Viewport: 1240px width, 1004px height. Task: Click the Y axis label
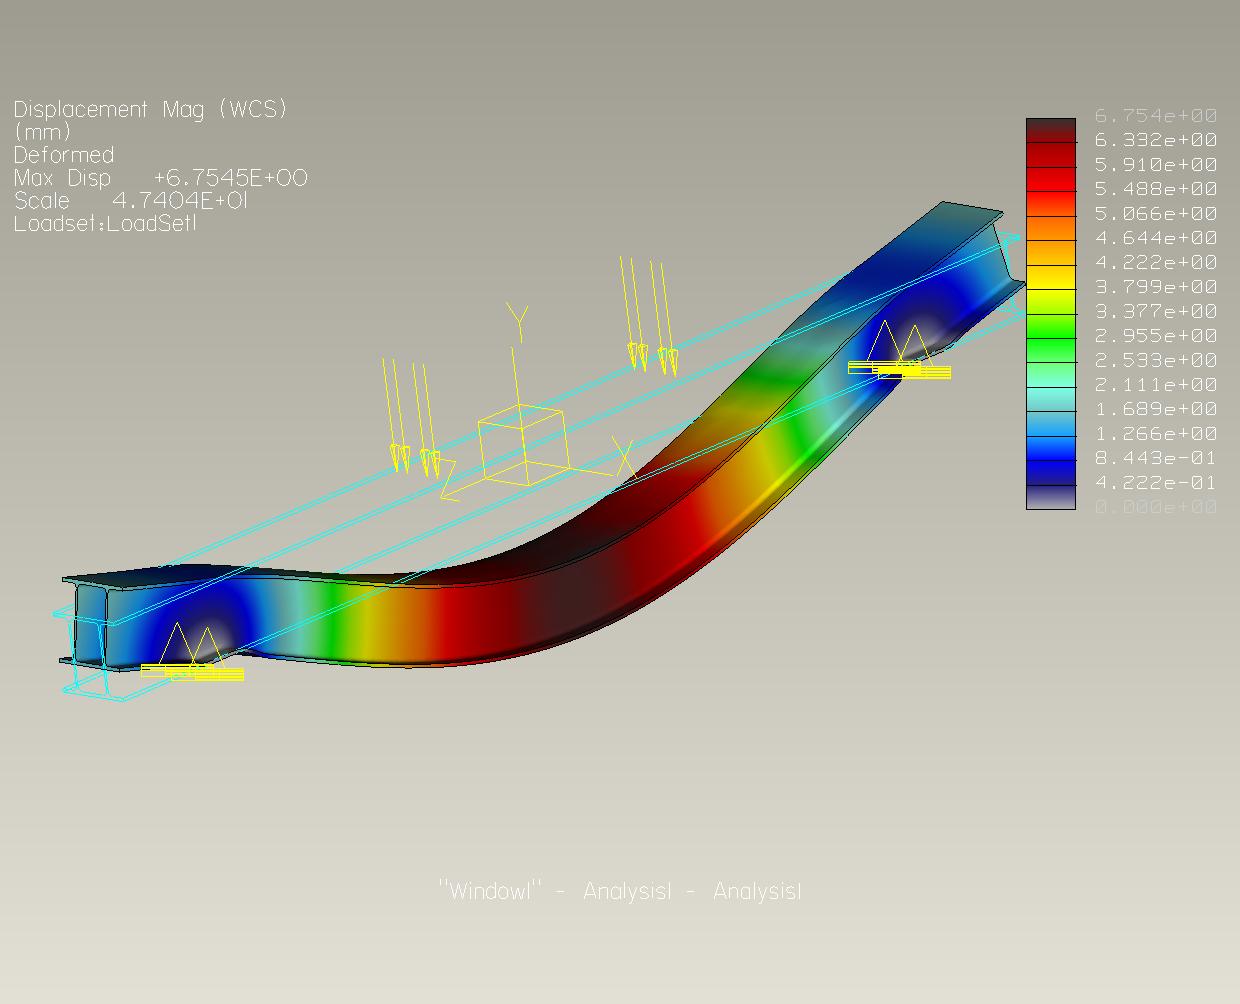(x=518, y=320)
